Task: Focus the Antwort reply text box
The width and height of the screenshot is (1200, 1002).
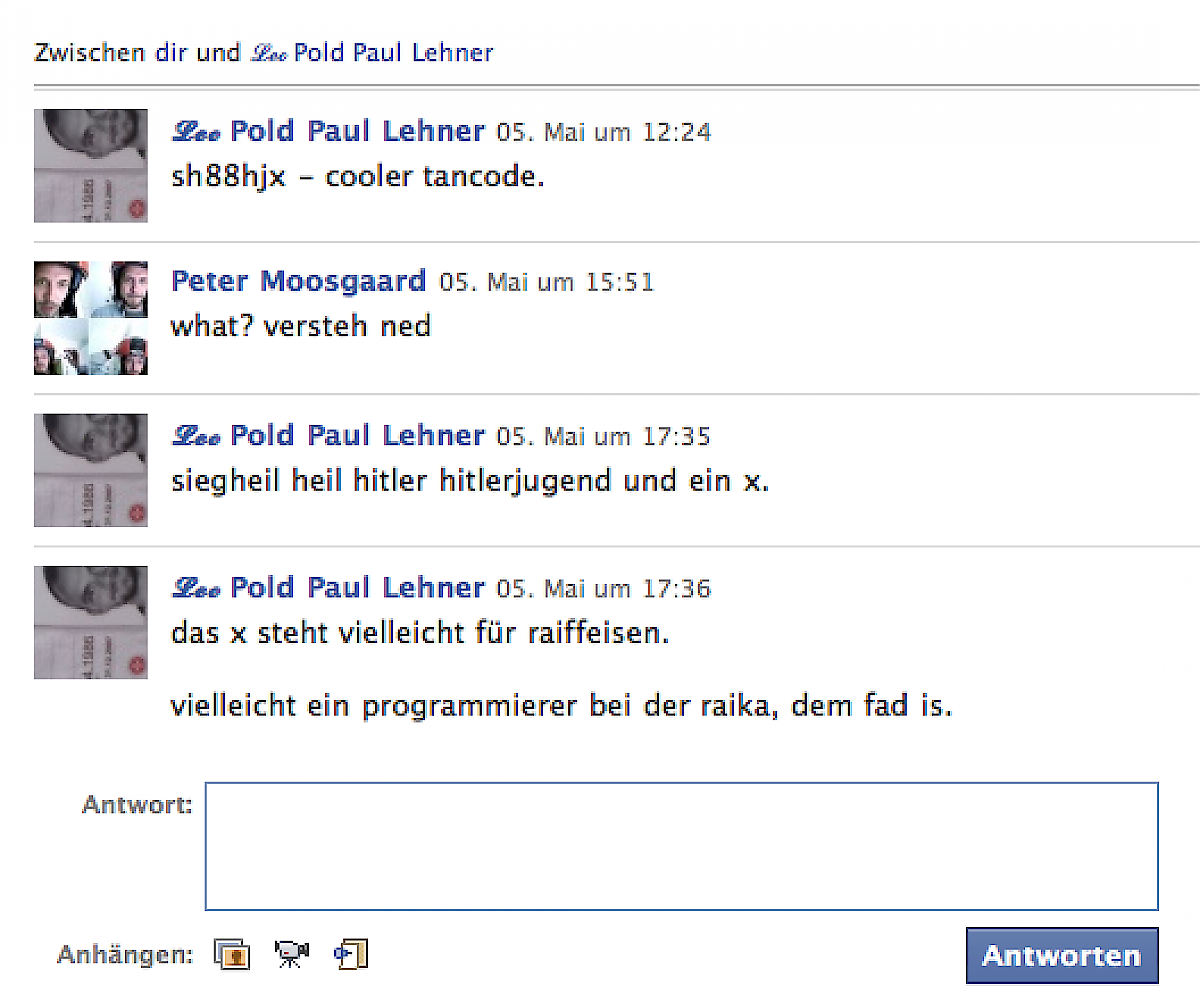Action: (682, 846)
